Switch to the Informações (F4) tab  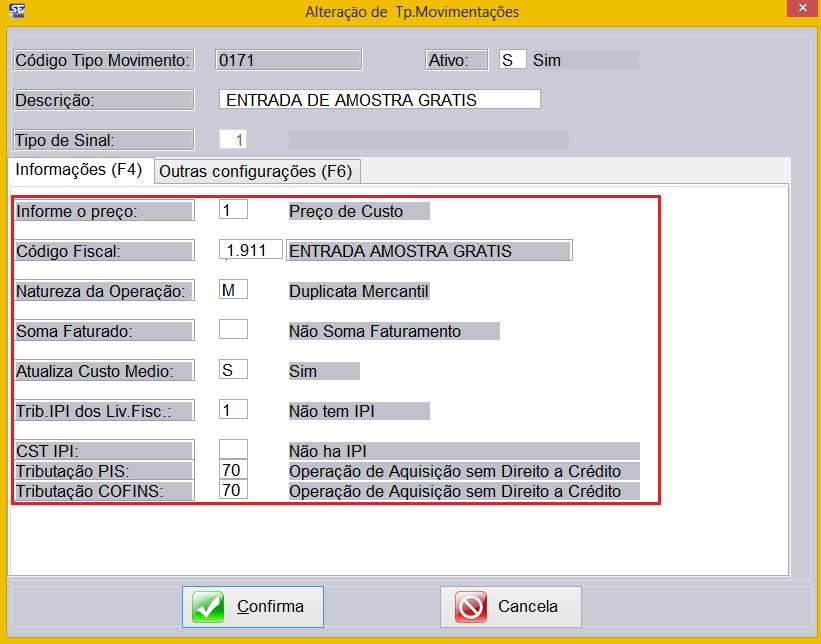[80, 170]
